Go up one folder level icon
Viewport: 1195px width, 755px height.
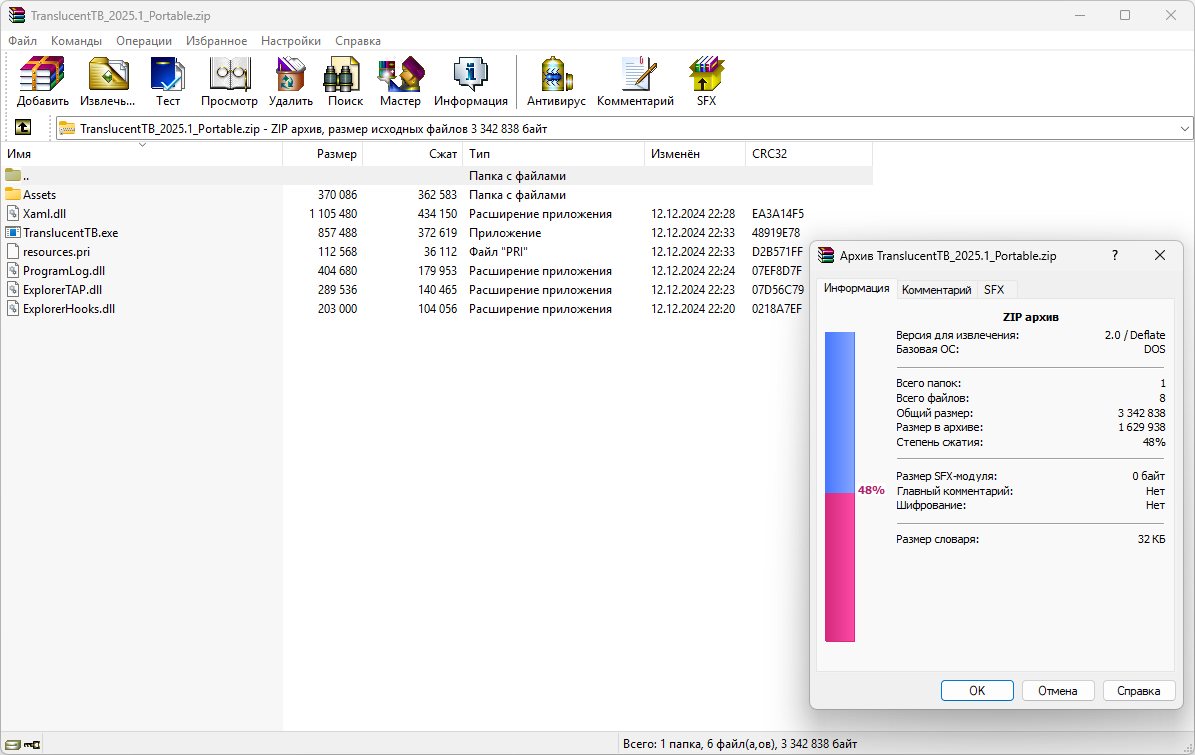click(24, 128)
